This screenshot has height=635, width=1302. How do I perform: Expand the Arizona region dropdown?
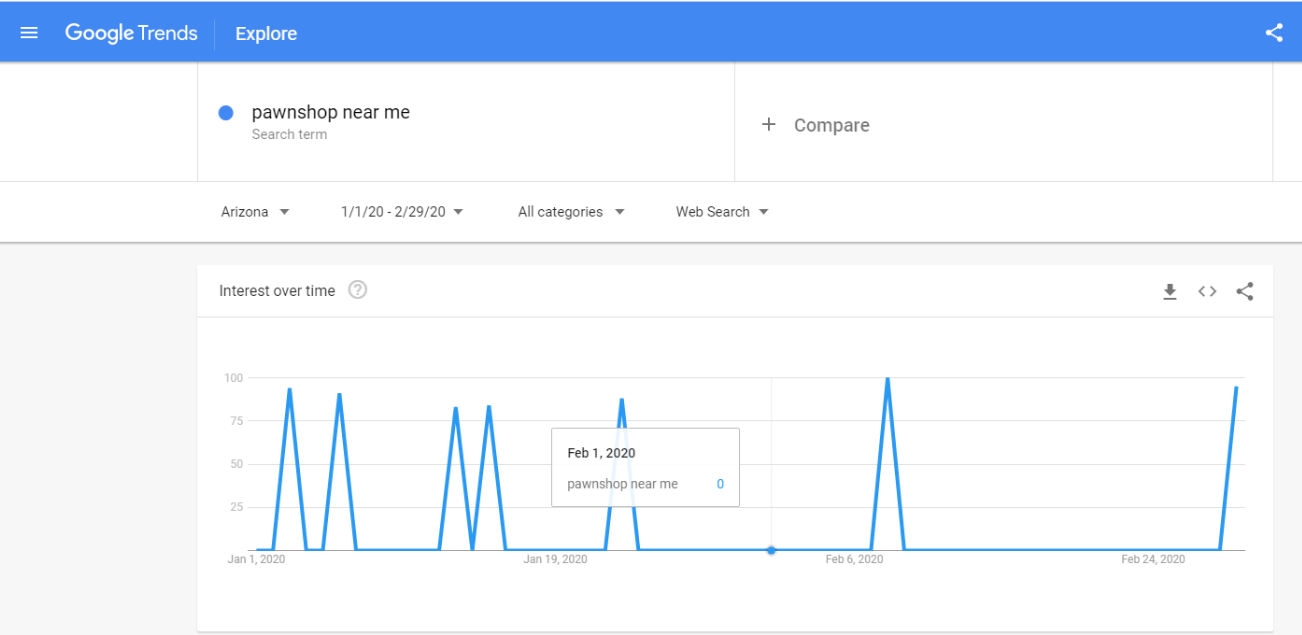tap(255, 212)
